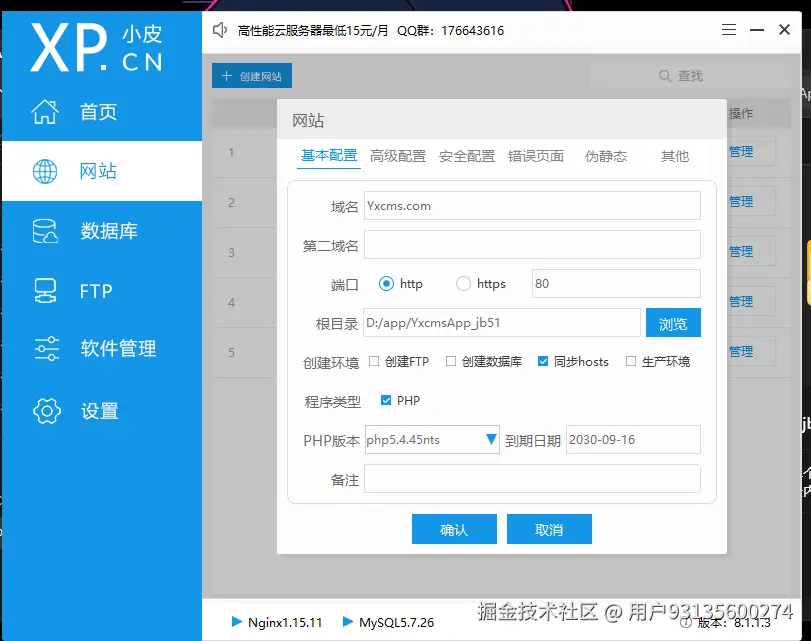This screenshot has width=811, height=641.
Task: Switch to the 伪静态 tab
Action: (x=606, y=156)
